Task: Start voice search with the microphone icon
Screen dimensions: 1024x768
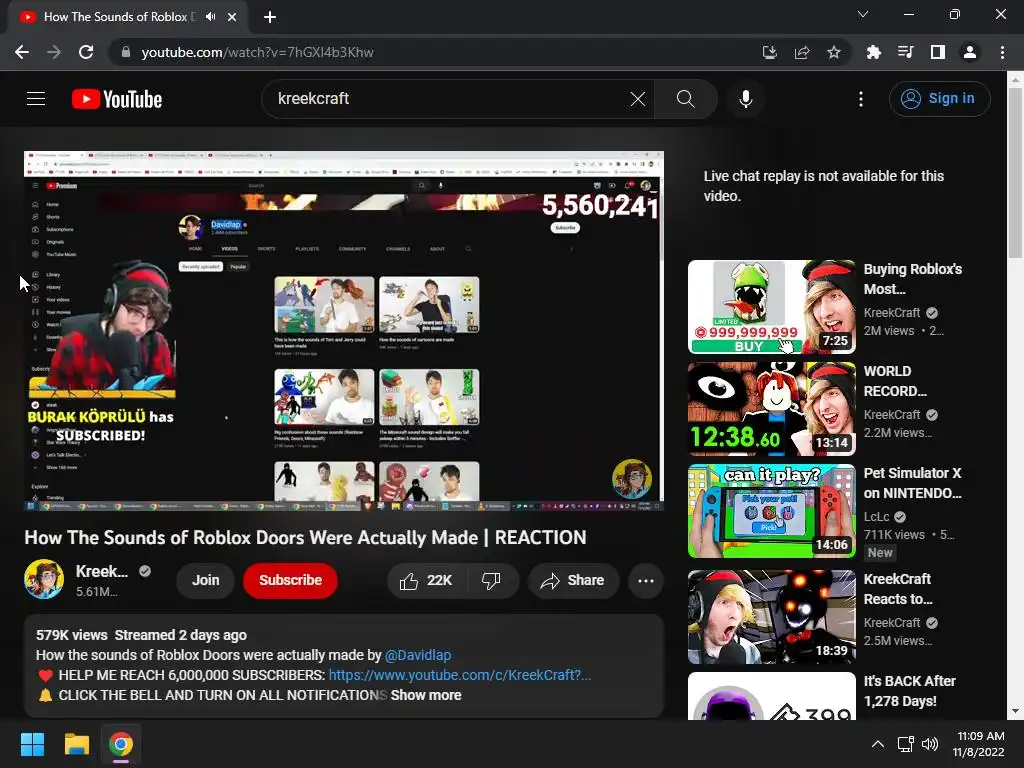Action: pyautogui.click(x=745, y=99)
